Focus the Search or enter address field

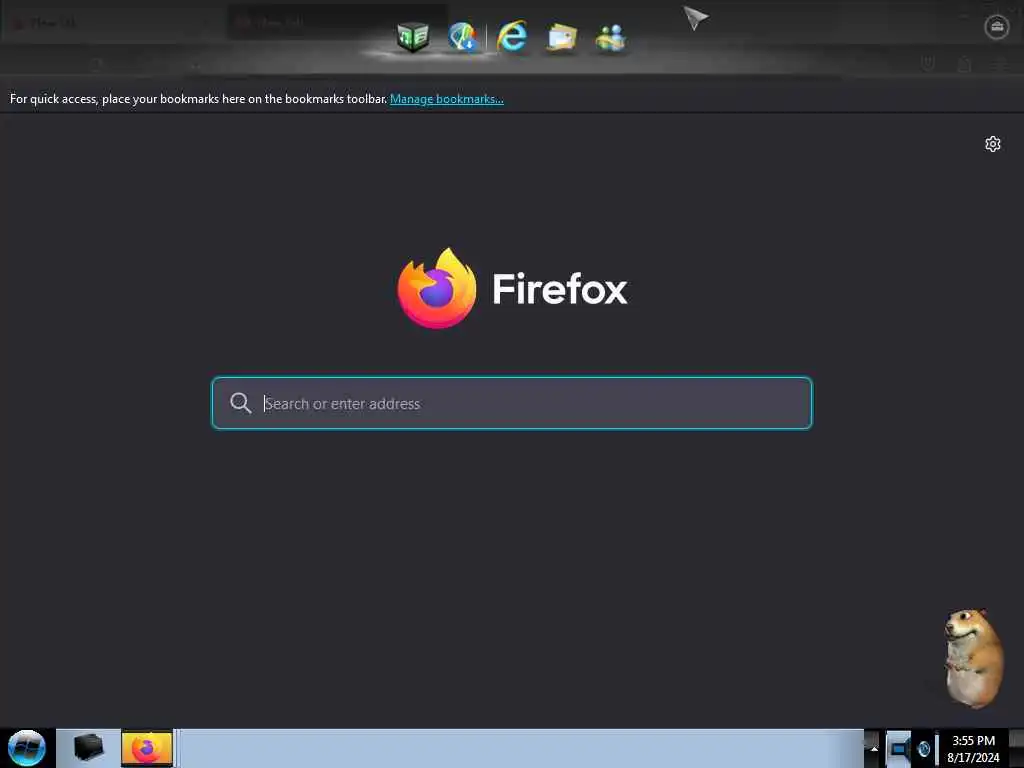point(512,403)
